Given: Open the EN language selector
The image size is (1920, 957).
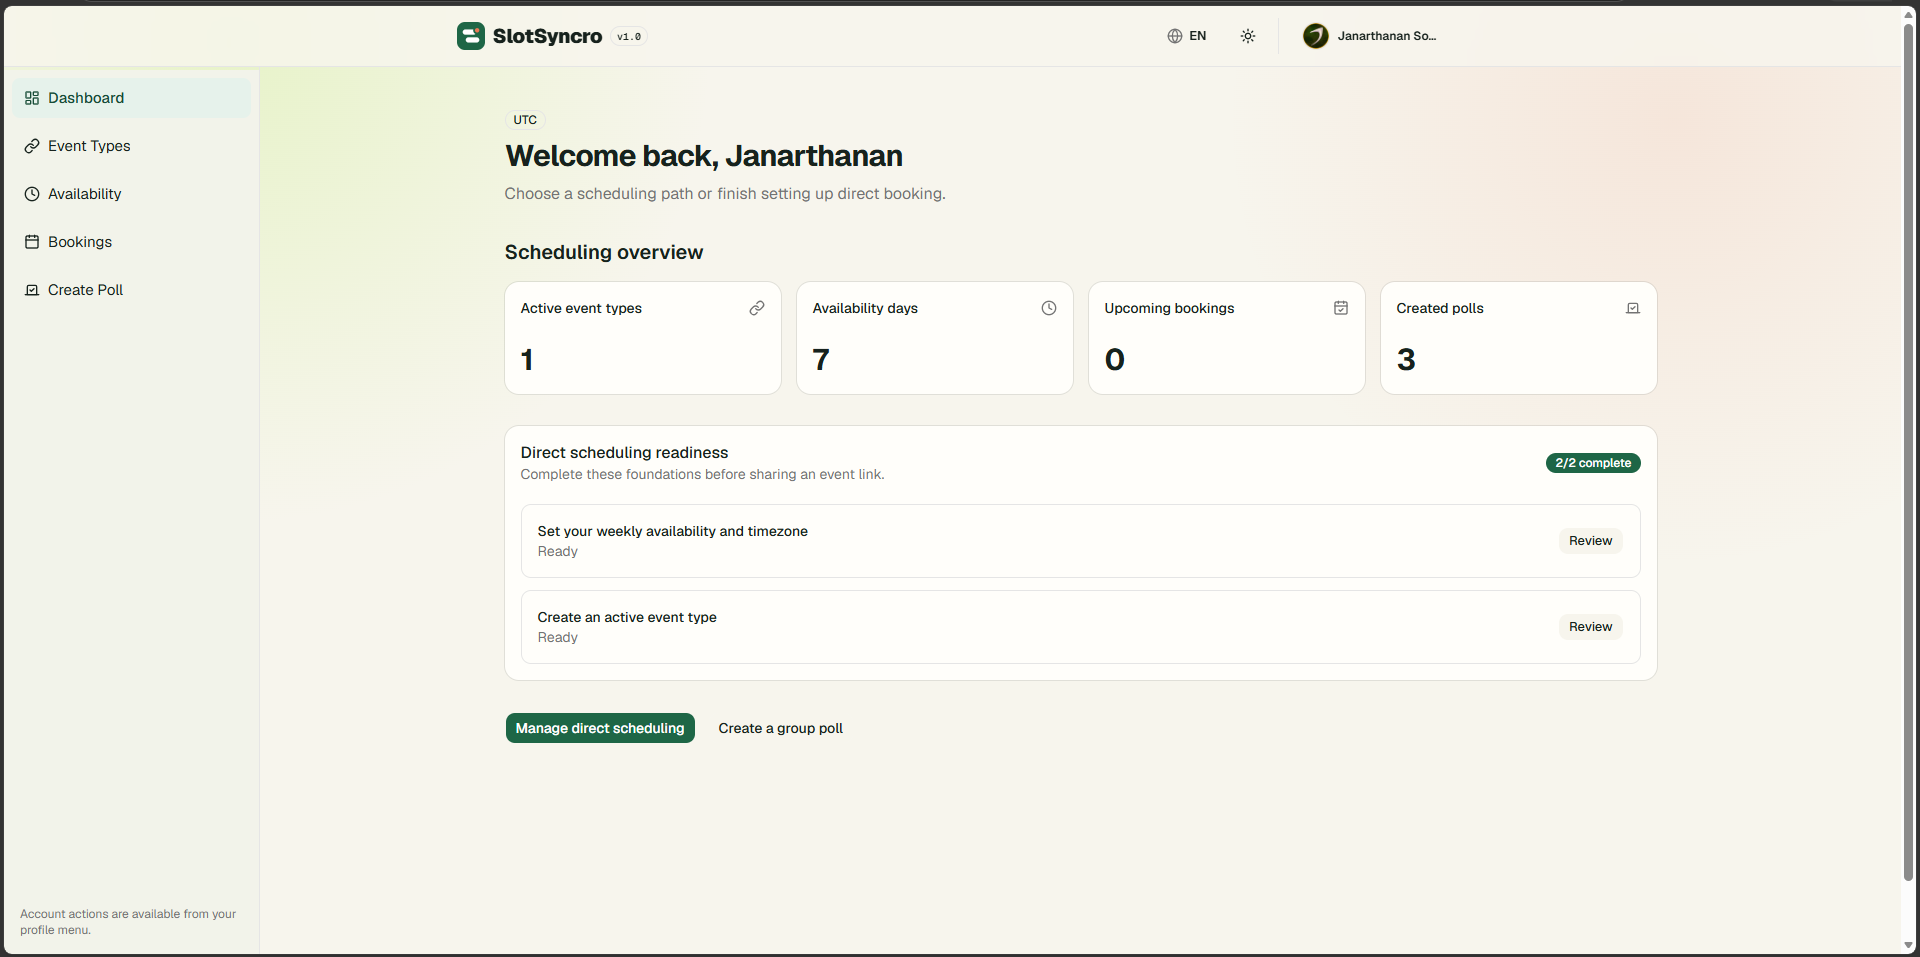Looking at the screenshot, I should [1187, 36].
